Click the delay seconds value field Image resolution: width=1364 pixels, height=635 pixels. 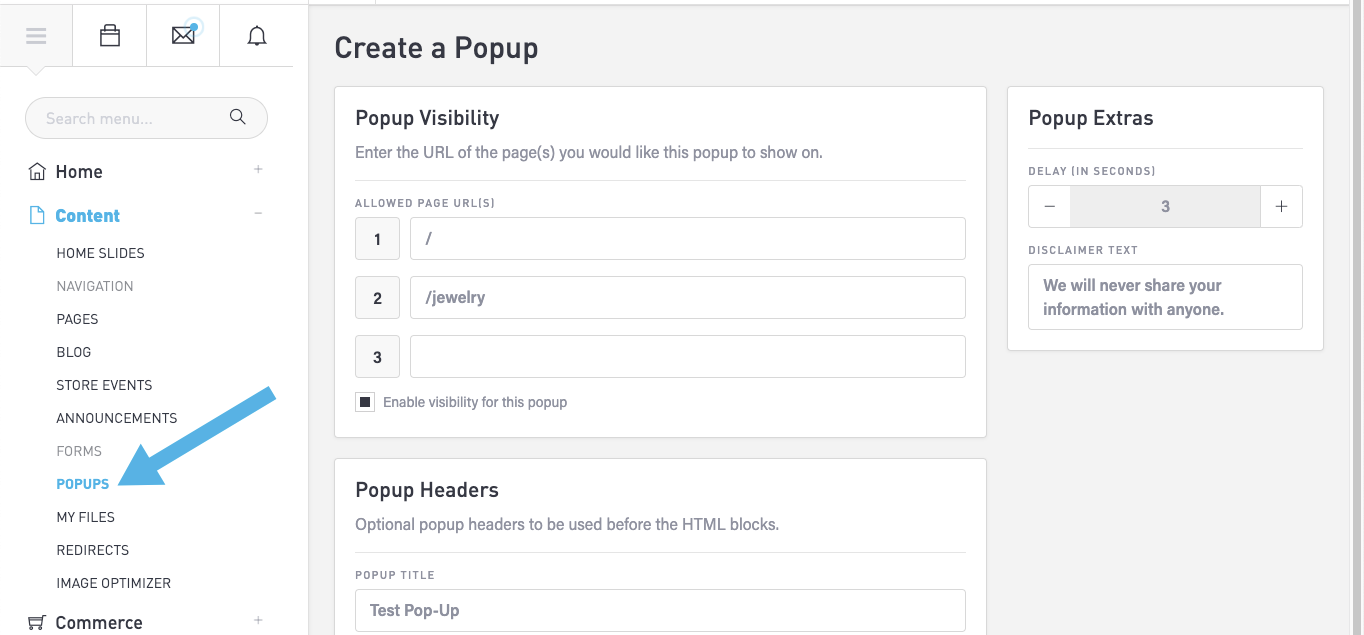(x=1165, y=207)
